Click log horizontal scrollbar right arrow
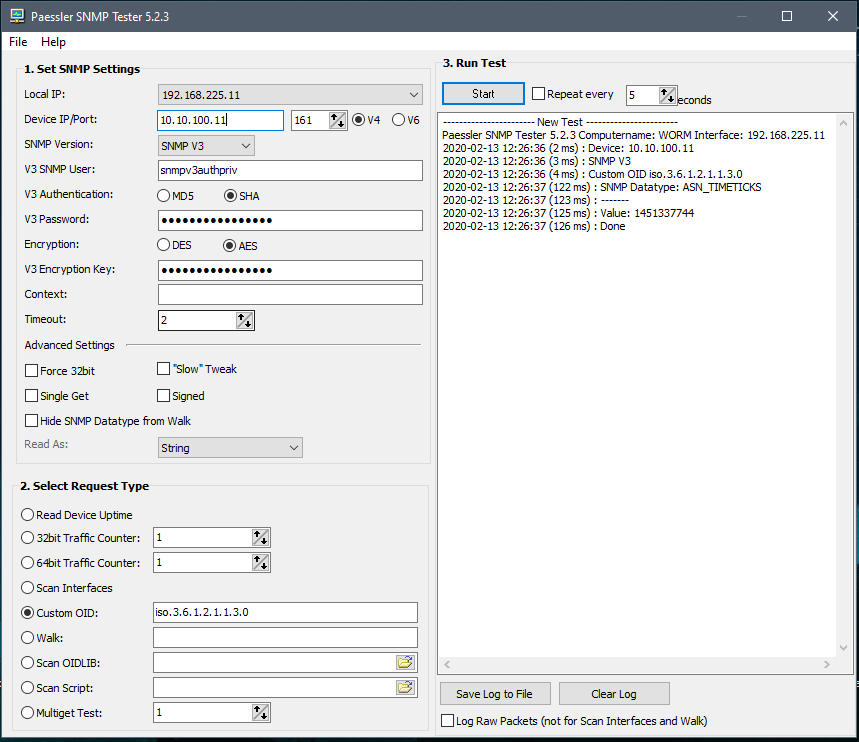Image resolution: width=859 pixels, height=742 pixels. click(x=827, y=664)
